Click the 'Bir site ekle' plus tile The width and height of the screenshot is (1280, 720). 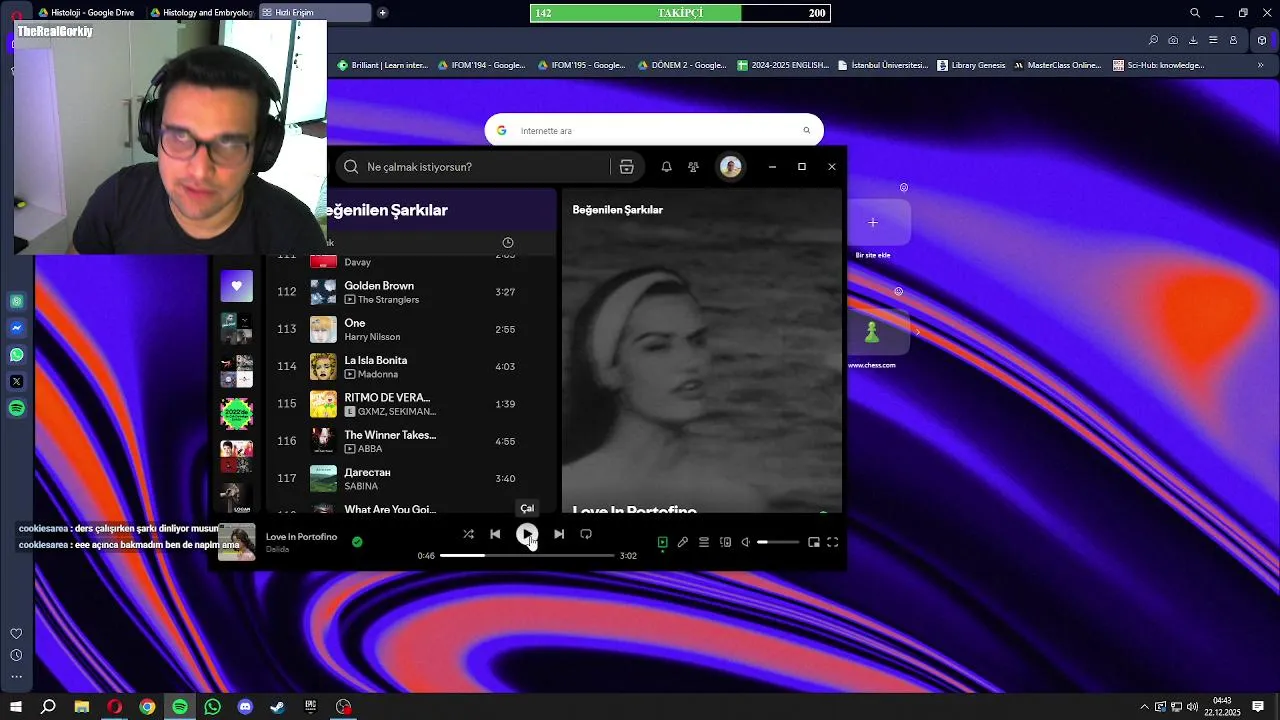873,223
